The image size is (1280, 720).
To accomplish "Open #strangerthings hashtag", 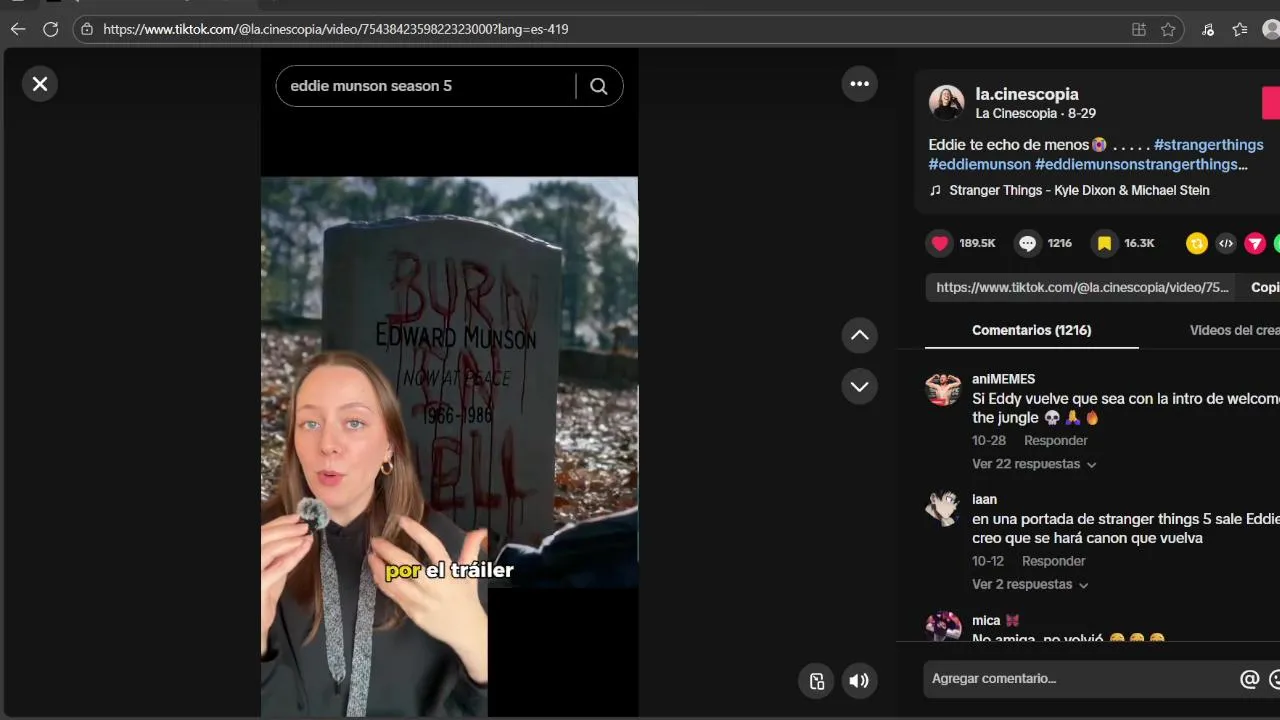I will pos(1208,145).
